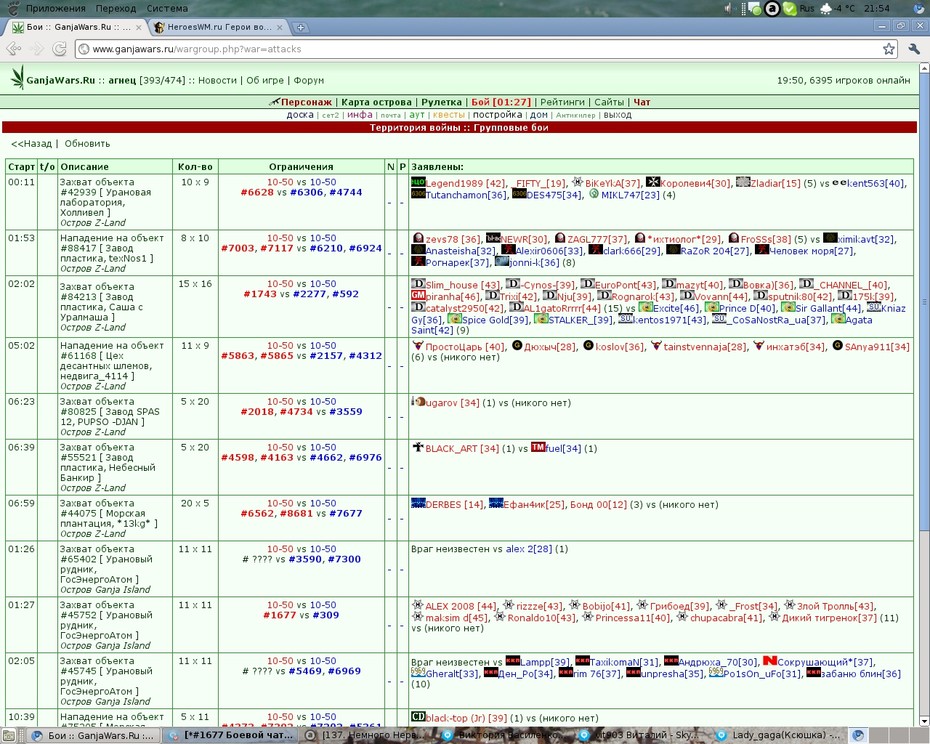This screenshot has width=930, height=744.
Task: Open the Бой [01:27] battle link
Action: (x=501, y=102)
